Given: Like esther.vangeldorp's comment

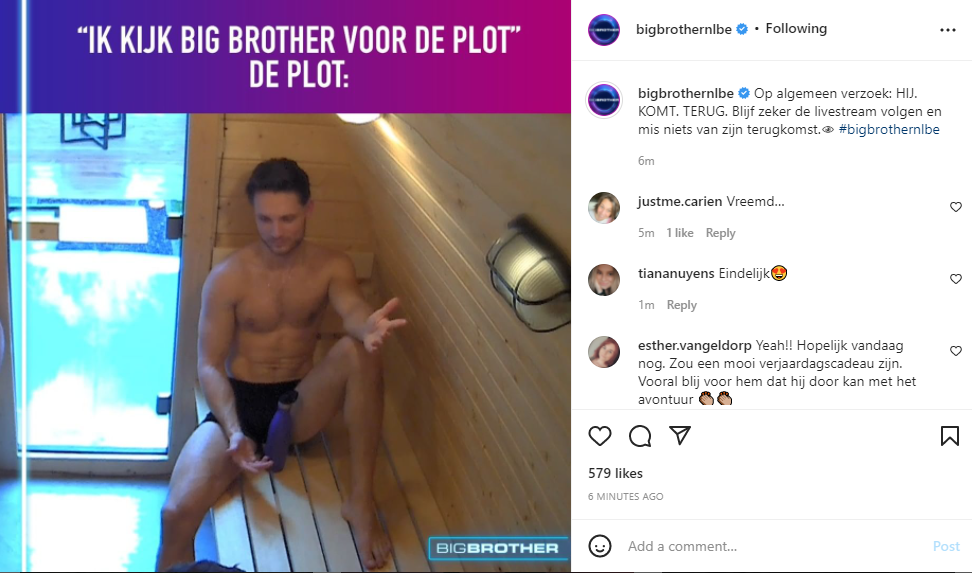Looking at the screenshot, I should click(x=956, y=350).
